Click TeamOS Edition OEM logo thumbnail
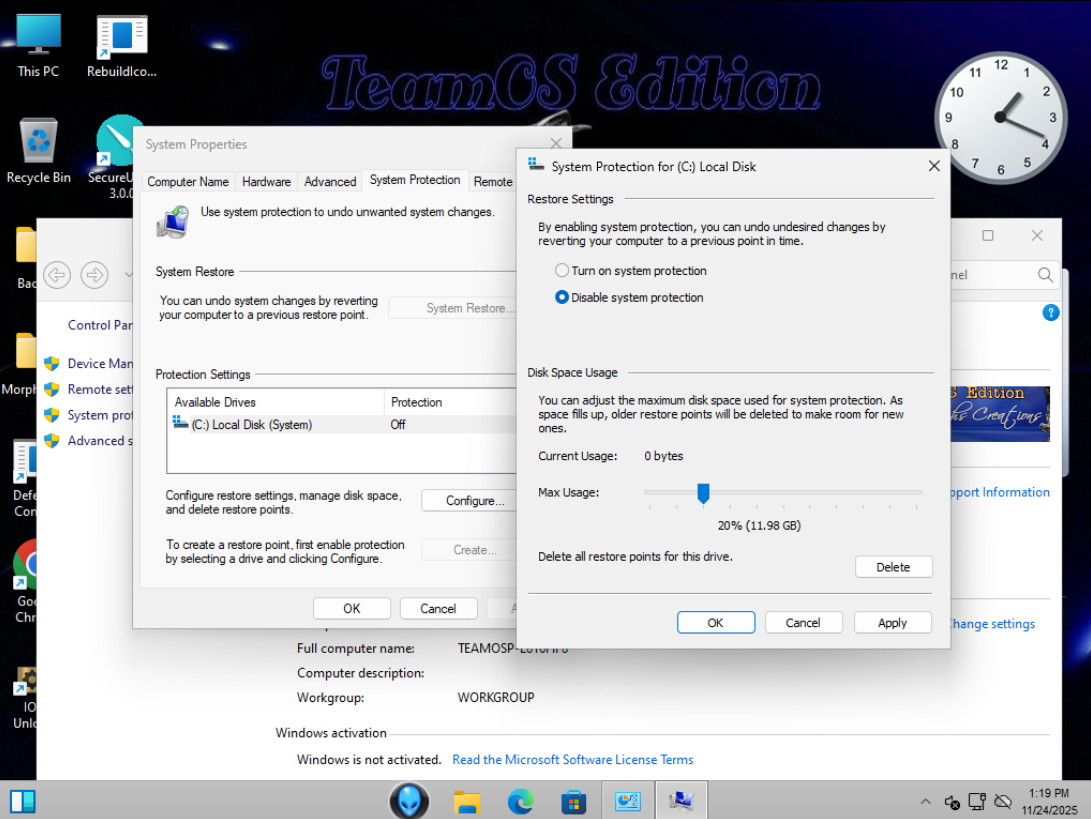1091x819 pixels. [x=1000, y=414]
